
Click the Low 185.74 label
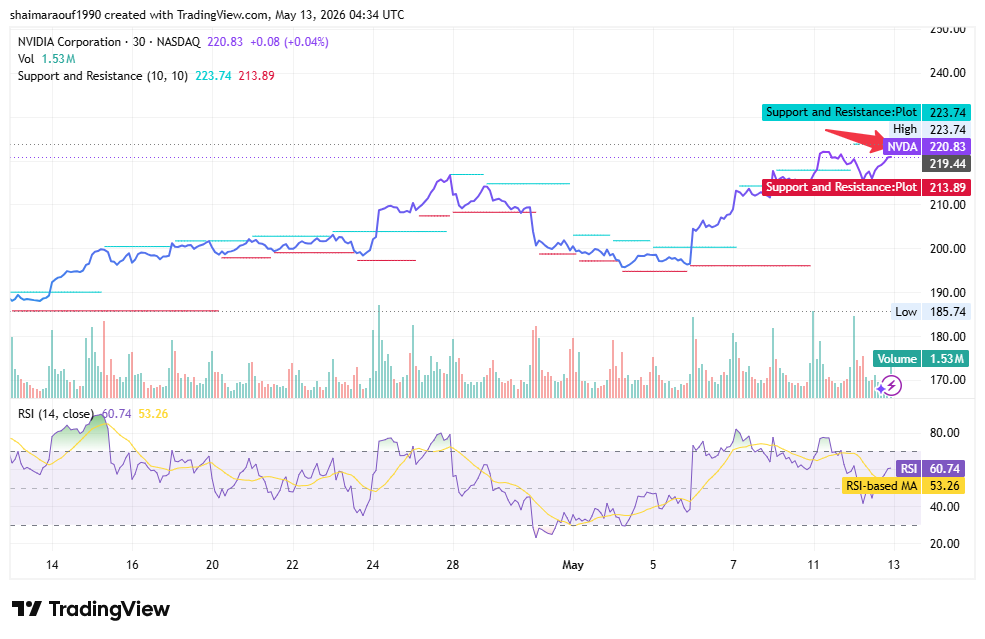[x=931, y=312]
